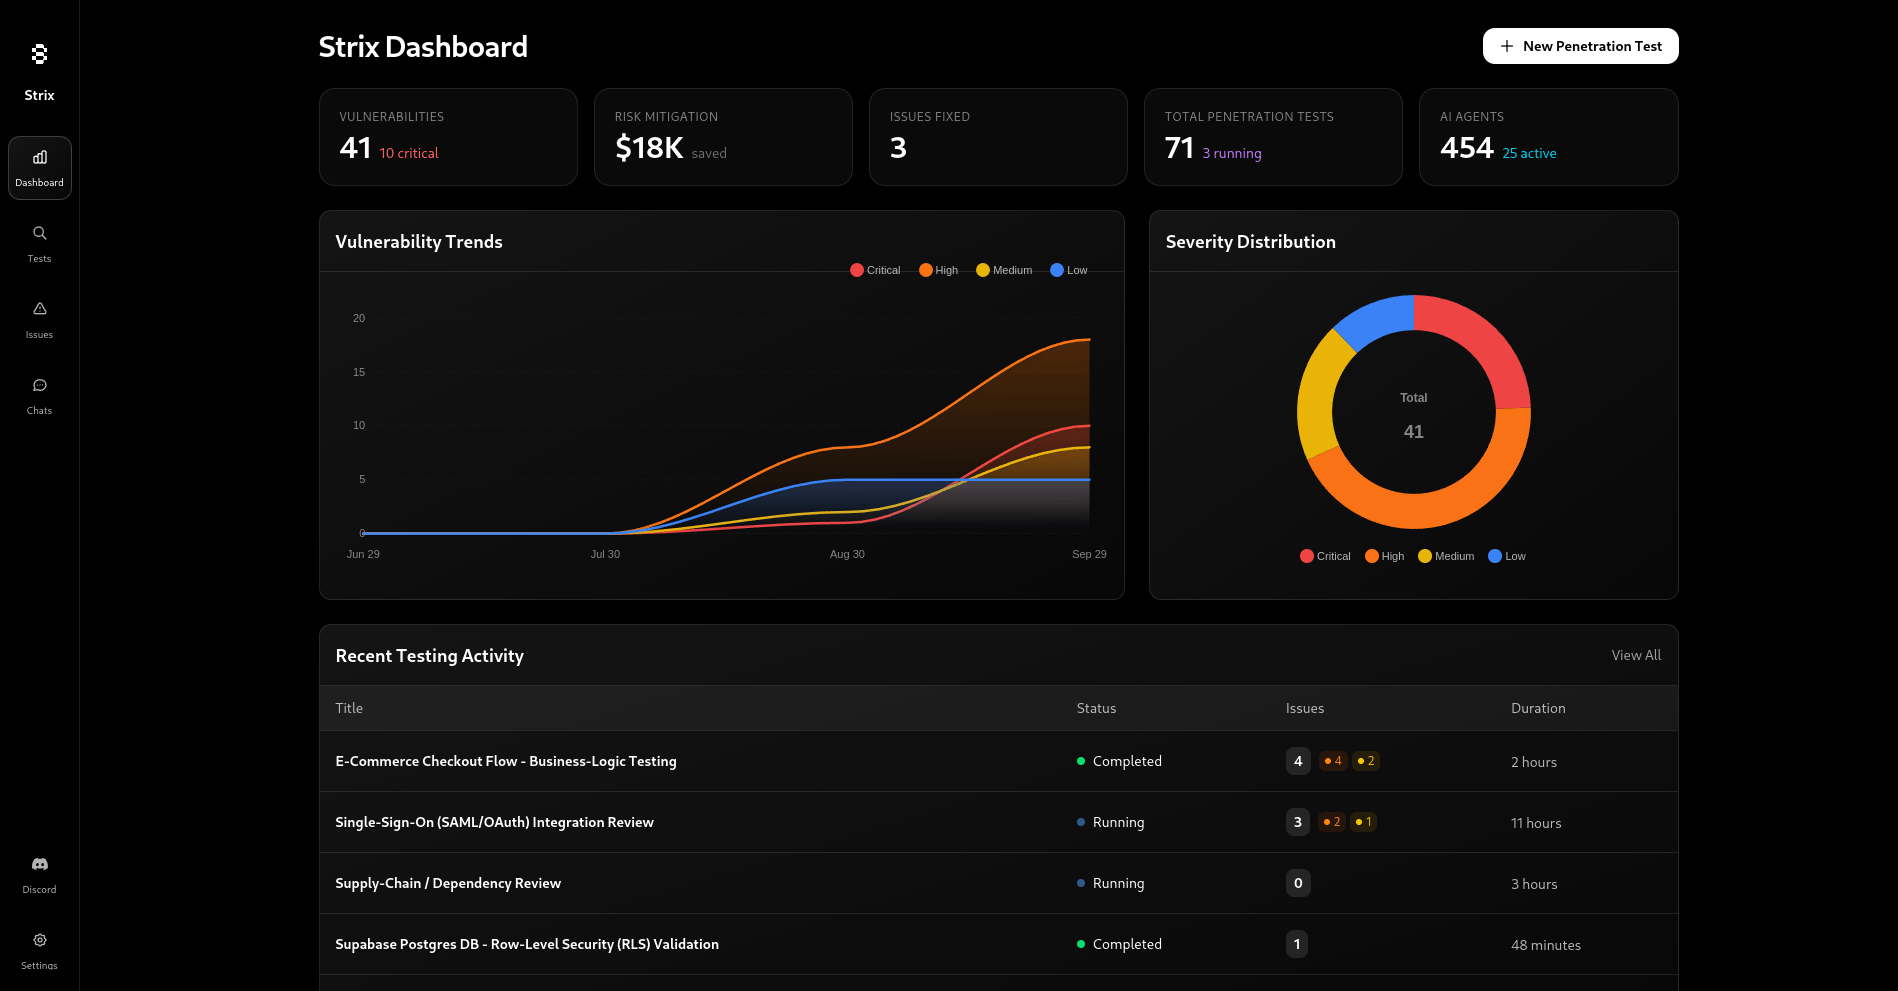The image size is (1898, 991).
Task: Toggle Critical series in Vulnerability Trends legend
Action: (x=875, y=270)
